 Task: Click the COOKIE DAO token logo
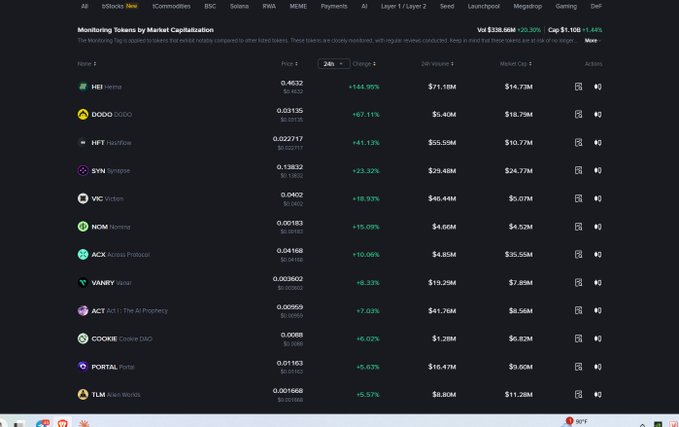click(83, 338)
